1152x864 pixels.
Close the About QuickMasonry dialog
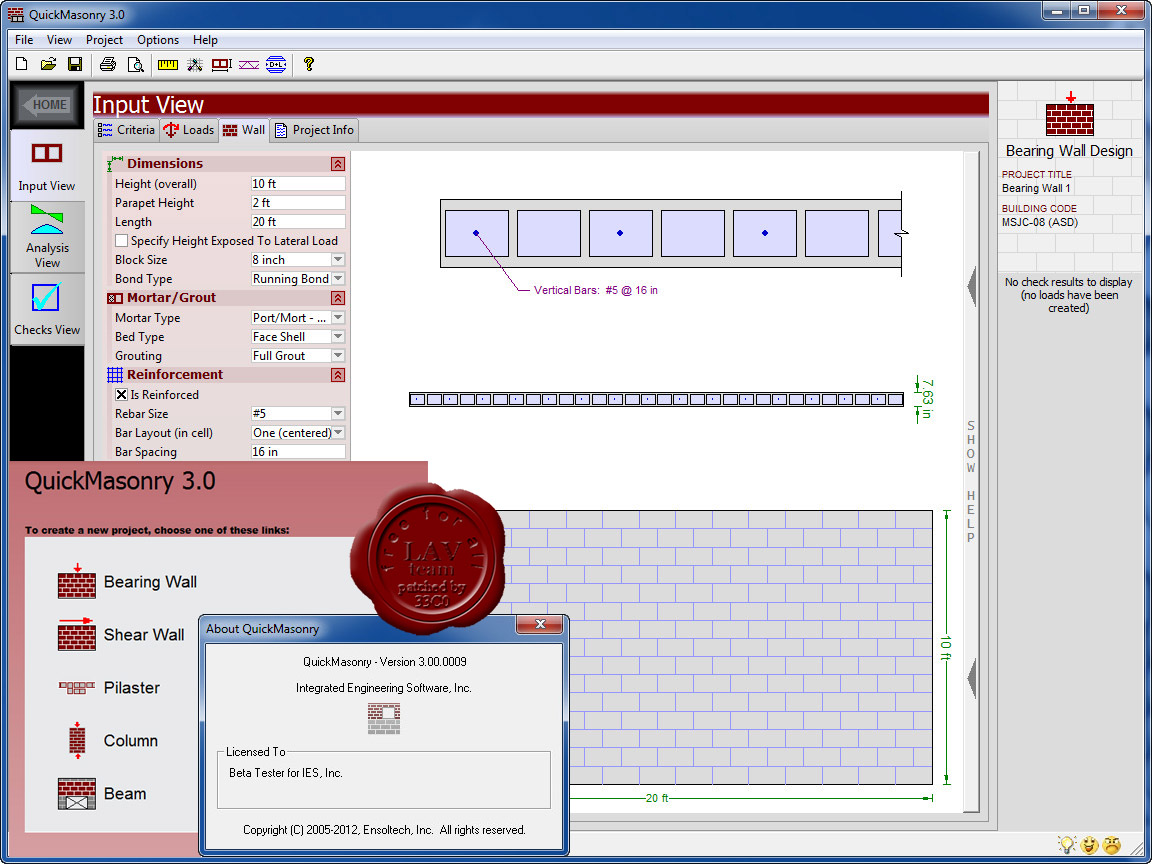[540, 624]
